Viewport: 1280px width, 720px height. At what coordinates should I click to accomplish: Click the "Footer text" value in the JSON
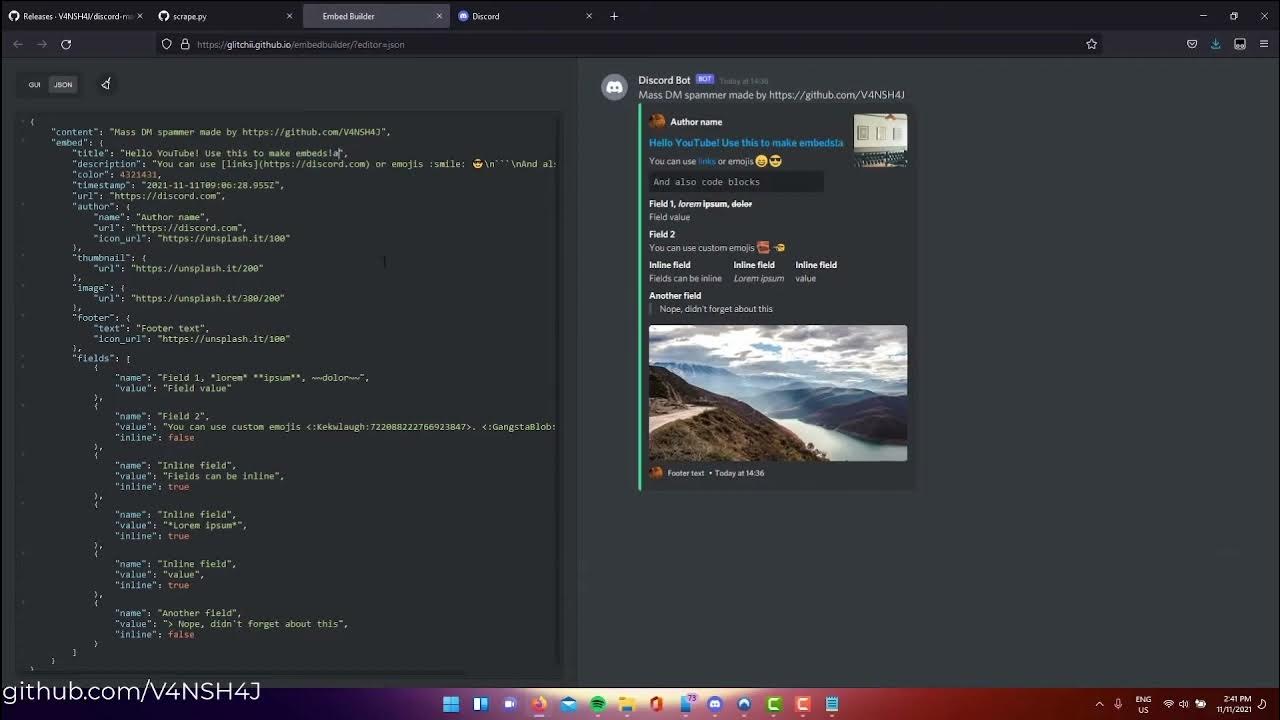point(172,328)
